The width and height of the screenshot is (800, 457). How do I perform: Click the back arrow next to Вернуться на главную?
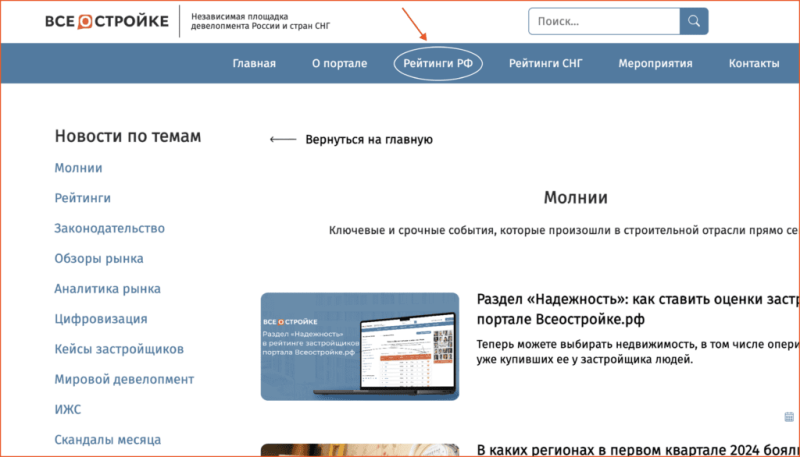tap(283, 139)
